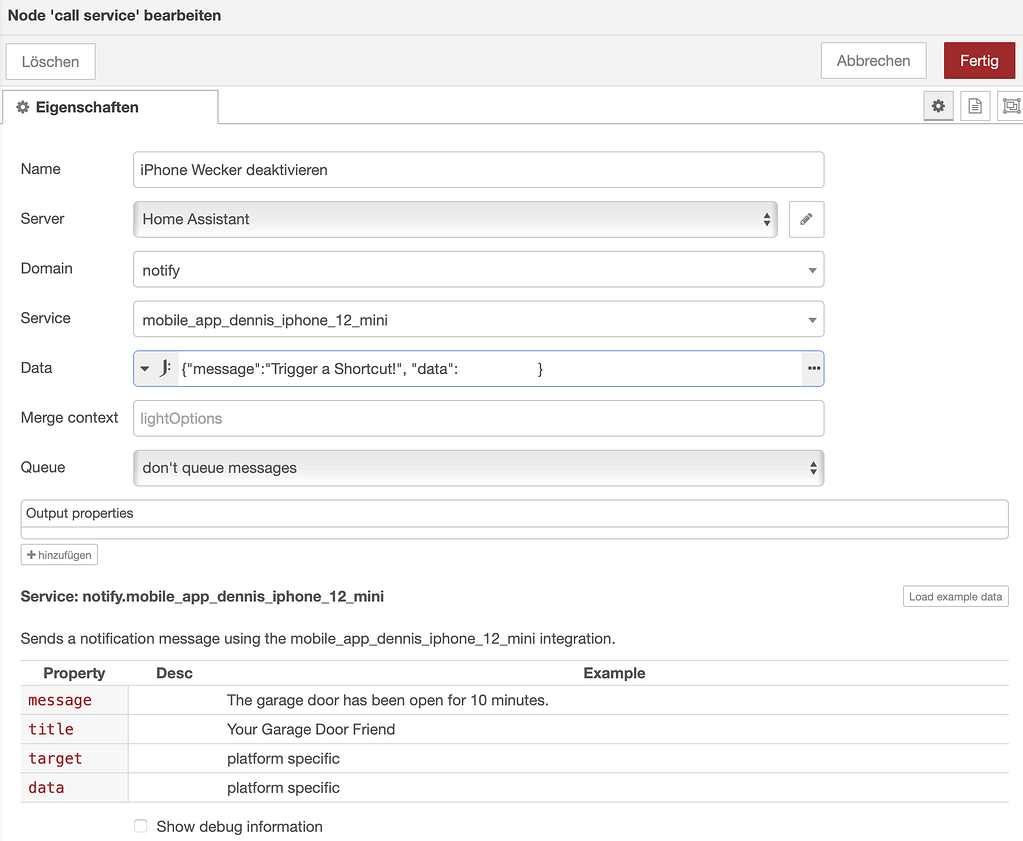Open the Server selector for Home Assistant
Screen dimensions: 1023x841
point(455,219)
